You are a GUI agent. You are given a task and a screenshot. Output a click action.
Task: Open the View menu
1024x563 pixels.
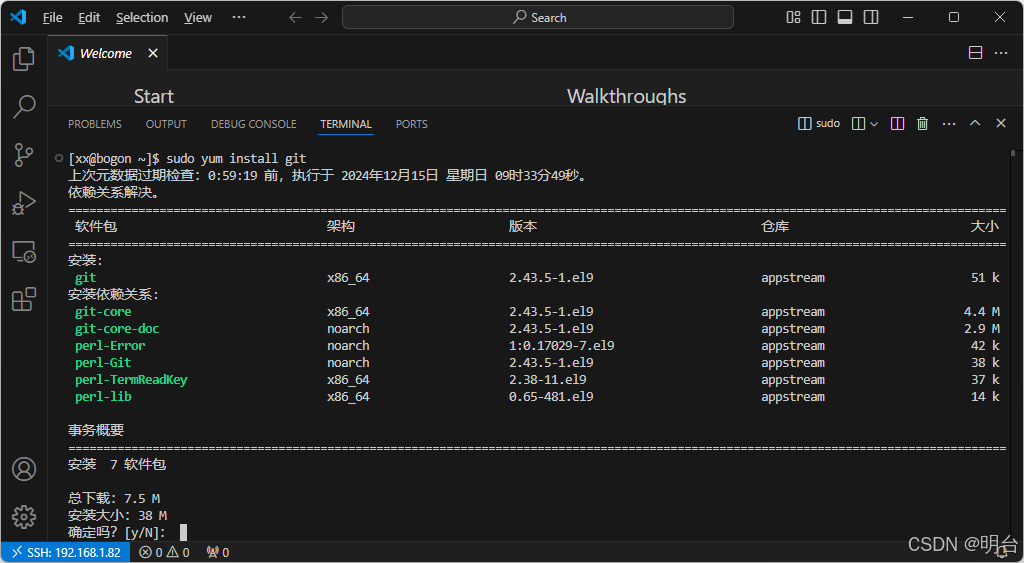point(197,18)
